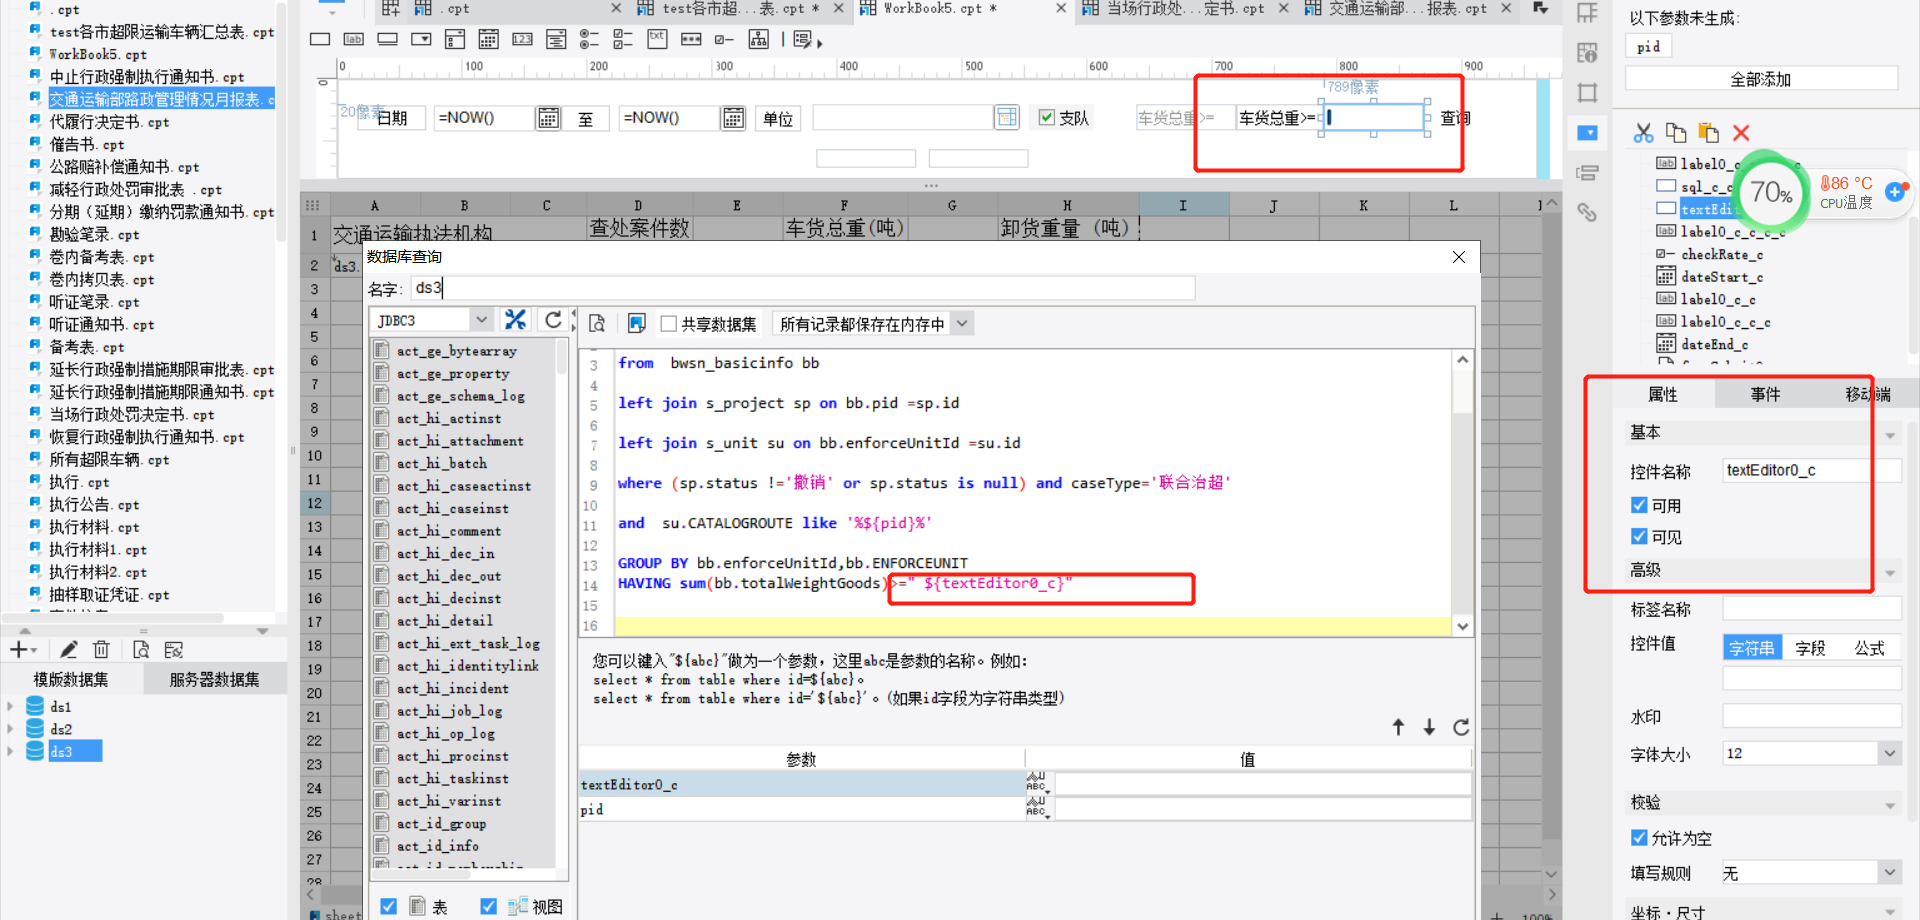Uncheck the 可见 visible checkbox
This screenshot has width=1920, height=920.
pyautogui.click(x=1639, y=537)
